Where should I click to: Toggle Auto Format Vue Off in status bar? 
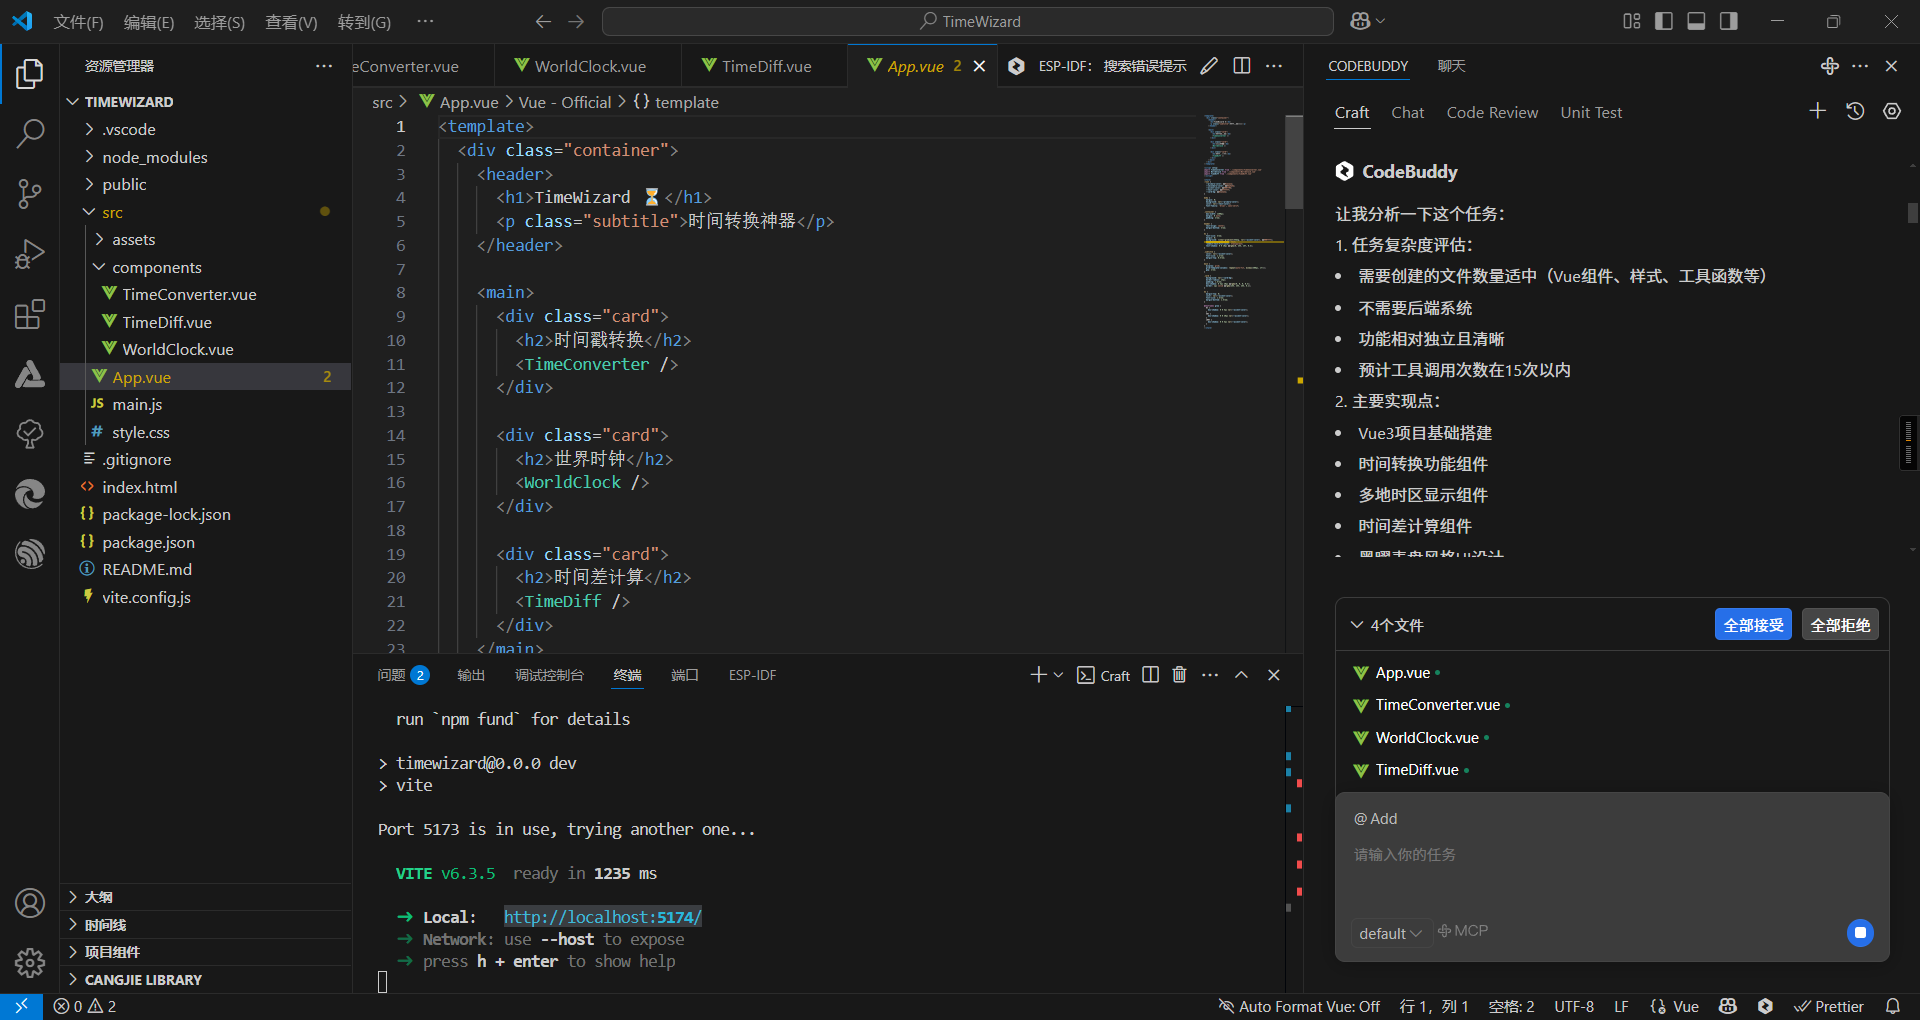coord(1299,1006)
